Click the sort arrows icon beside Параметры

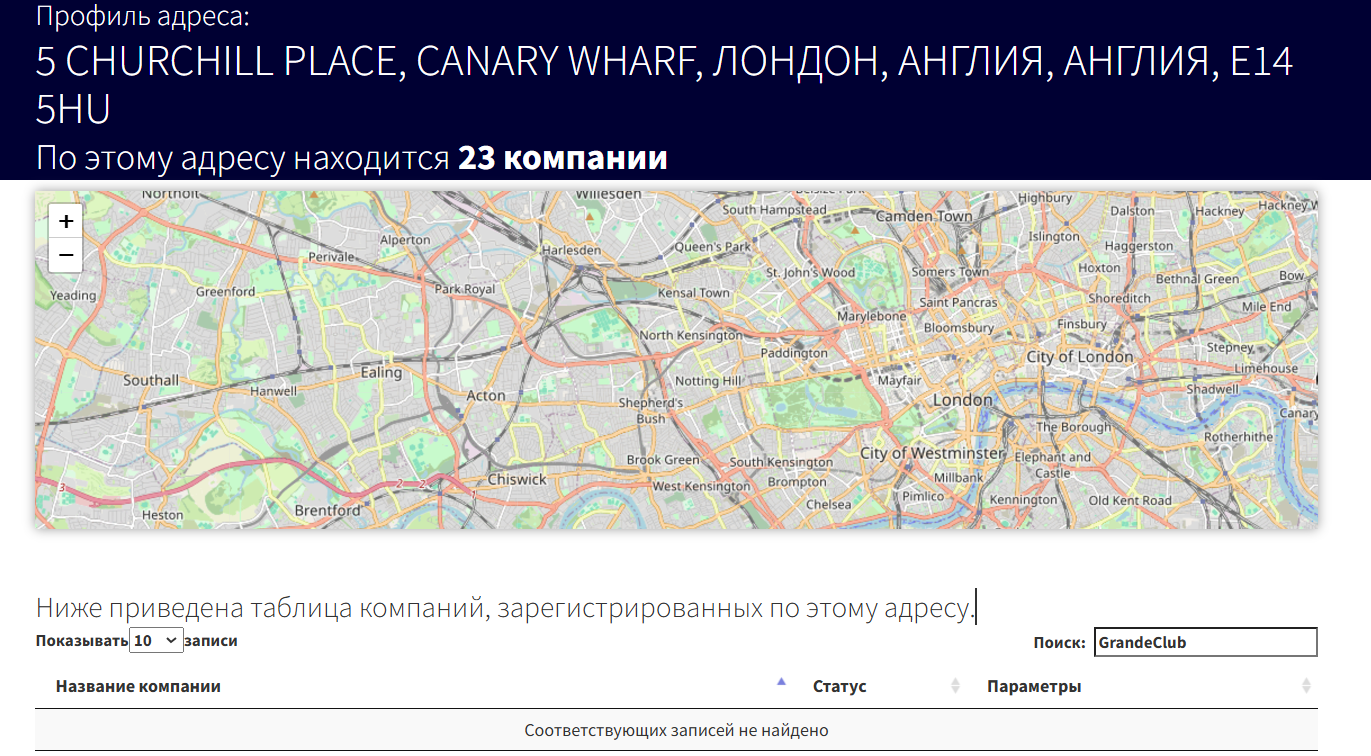(1306, 686)
